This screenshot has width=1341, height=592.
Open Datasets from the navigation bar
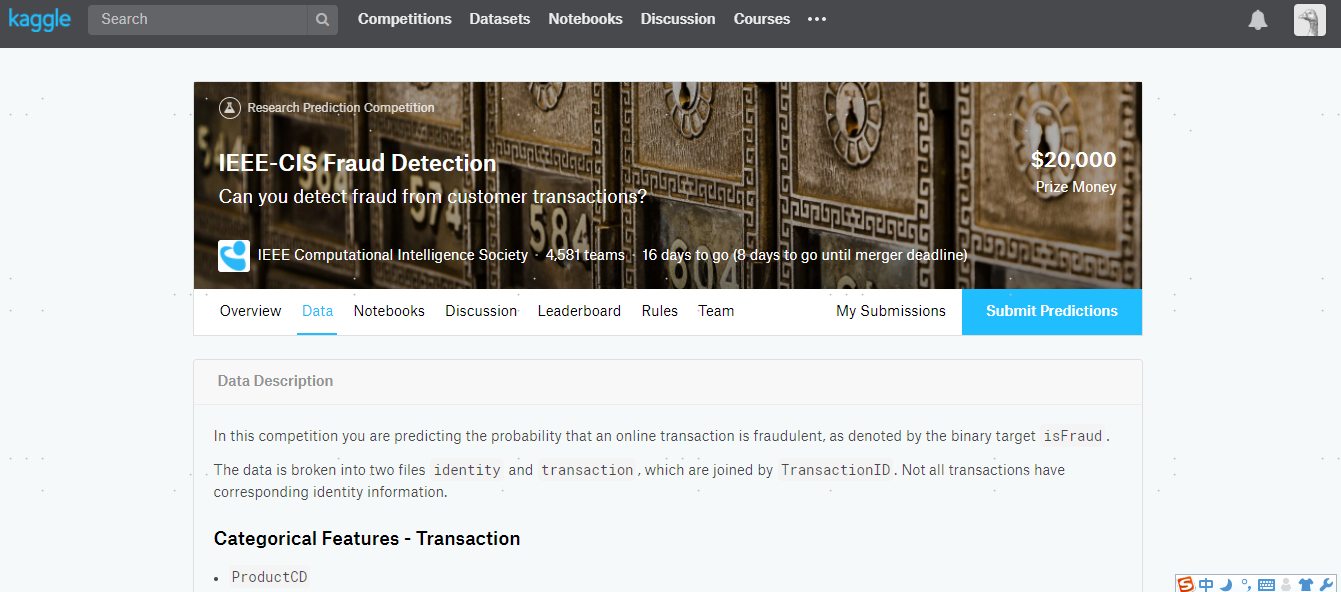(499, 19)
